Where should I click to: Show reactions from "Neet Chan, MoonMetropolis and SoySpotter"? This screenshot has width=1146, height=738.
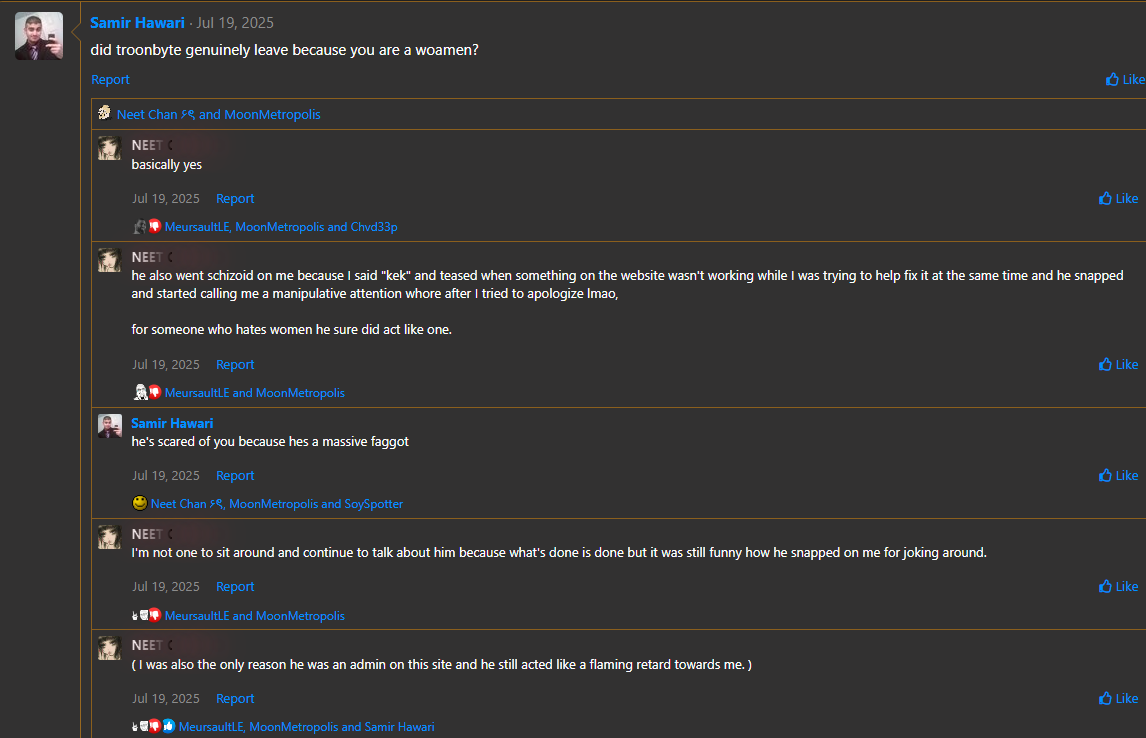[277, 504]
